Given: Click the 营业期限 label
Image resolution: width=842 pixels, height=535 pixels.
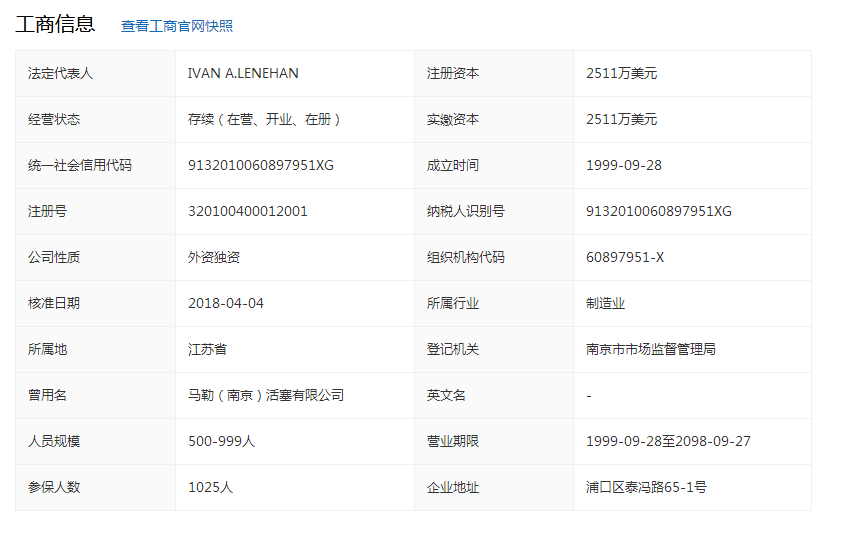Looking at the screenshot, I should [x=453, y=441].
